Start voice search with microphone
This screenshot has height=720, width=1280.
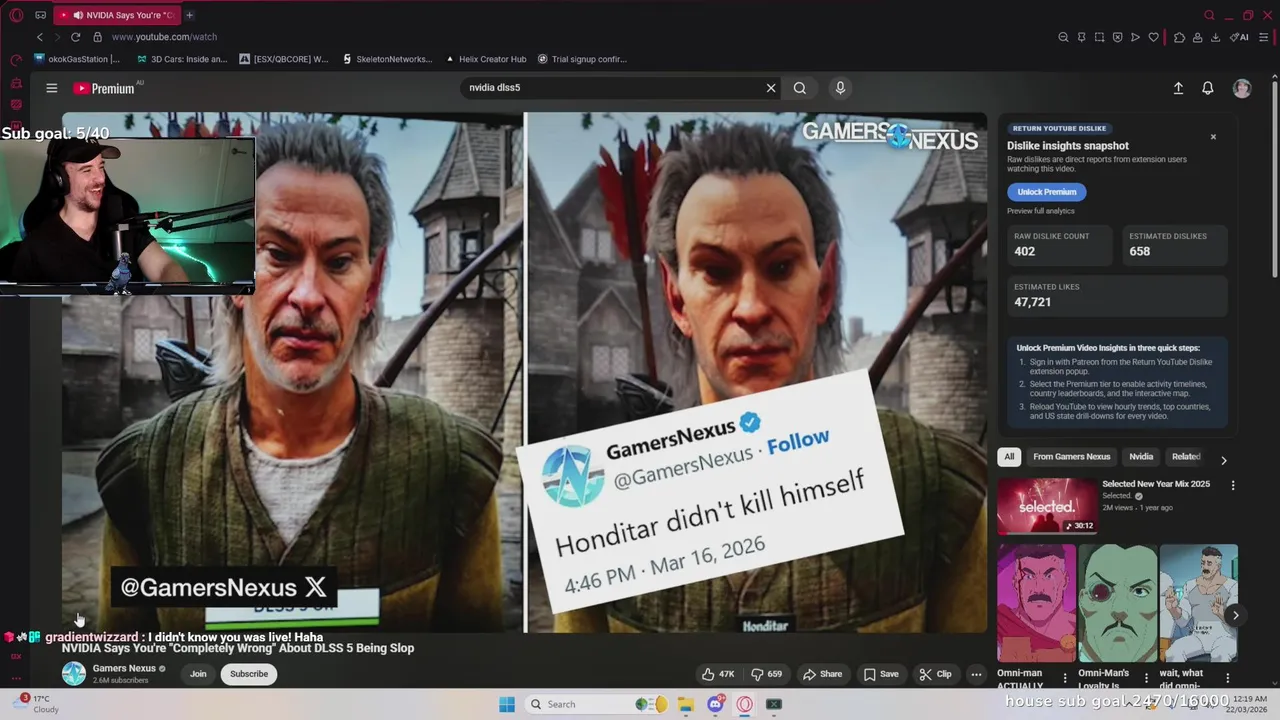pos(840,88)
